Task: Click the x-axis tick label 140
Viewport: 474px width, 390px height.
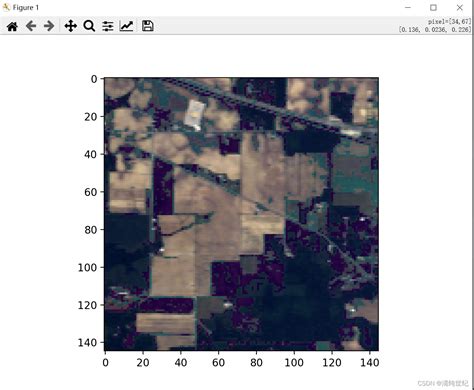Action: coord(370,363)
